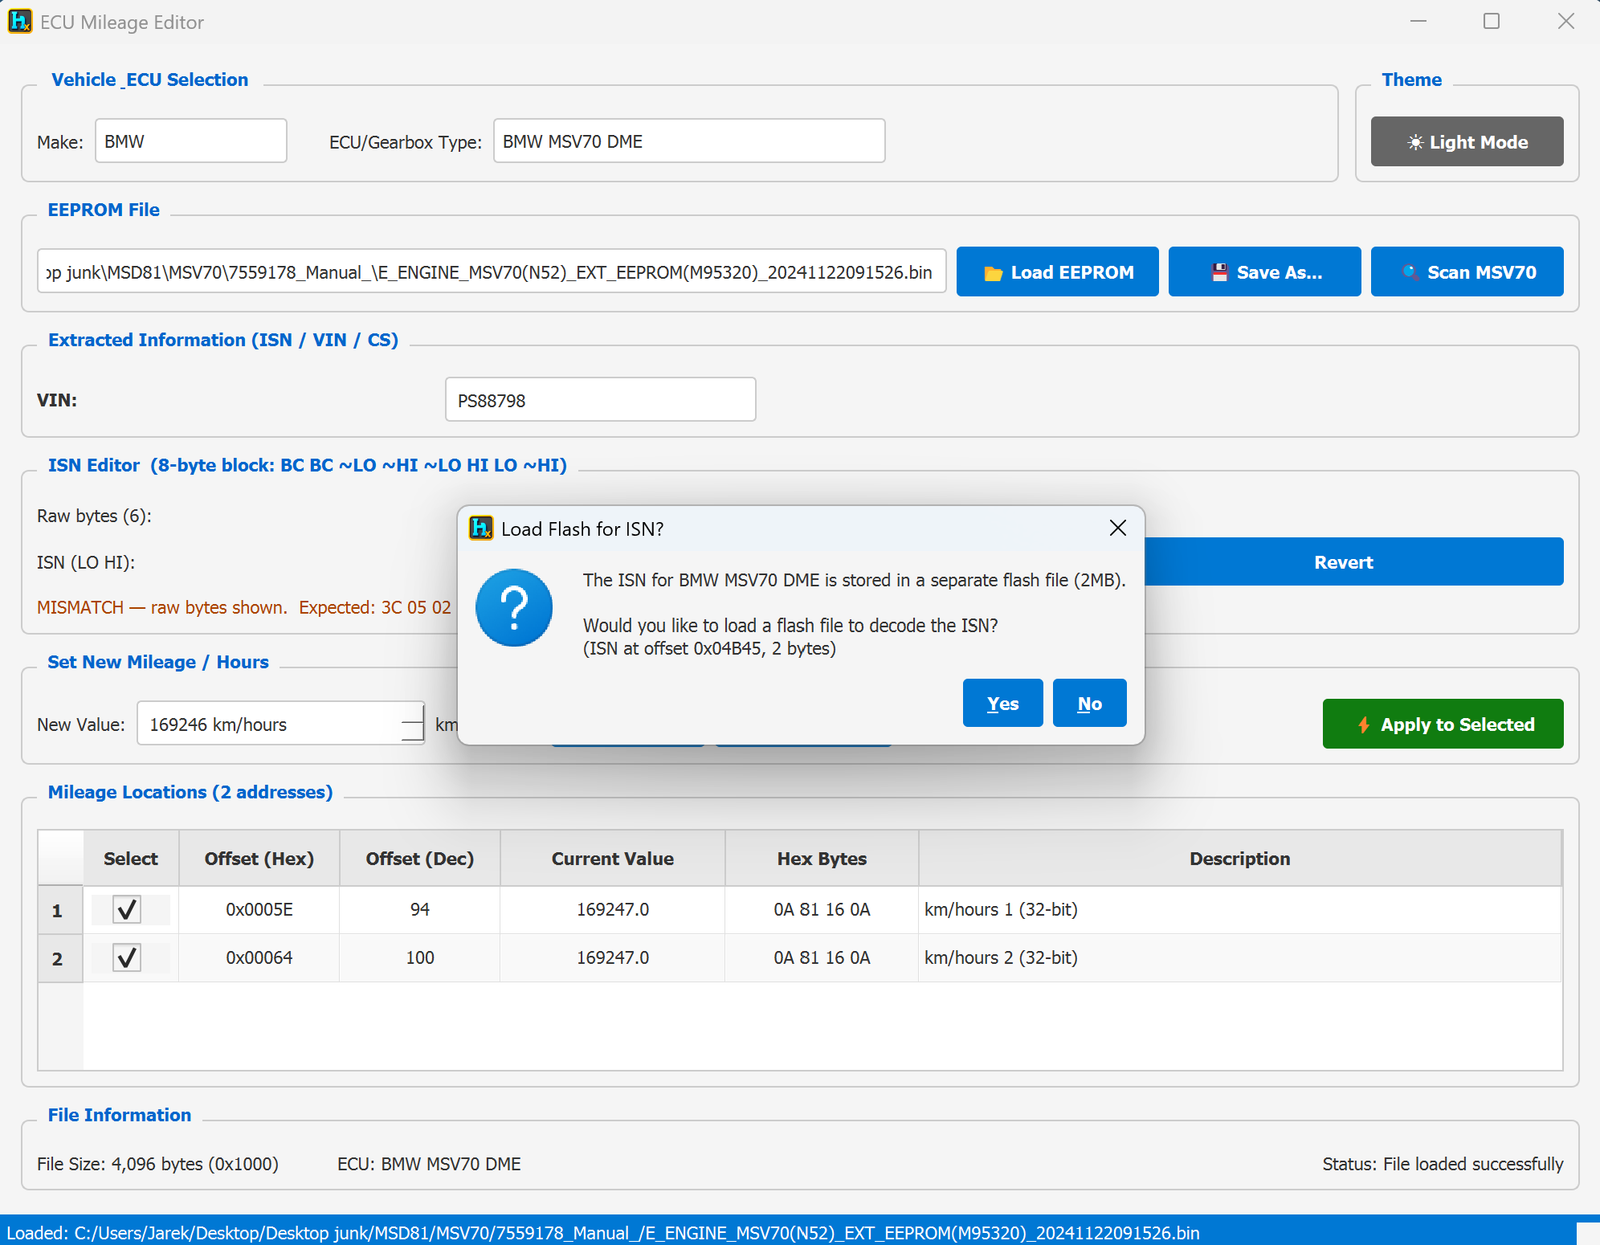Click the MISMATCH warning text
Image resolution: width=1600 pixels, height=1245 pixels.
coord(245,607)
